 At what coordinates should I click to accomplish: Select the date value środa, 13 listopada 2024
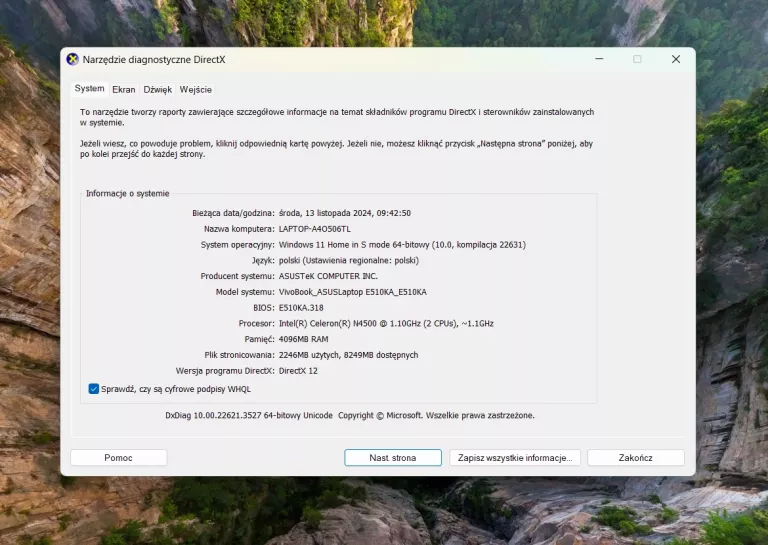345,213
